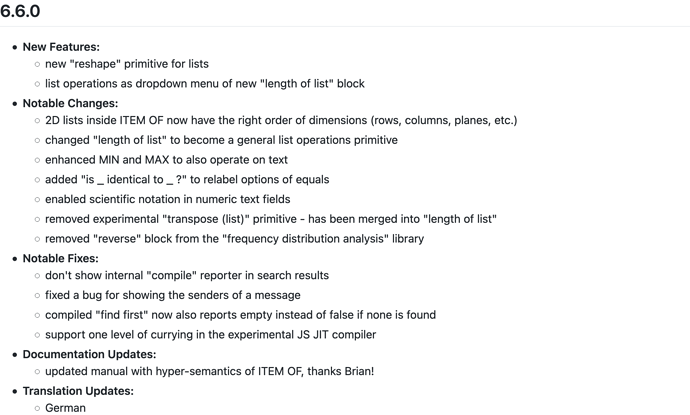This screenshot has height=415, width=690.
Task: Click the 'is _ identical to _ ?' entry
Action: [187, 180]
